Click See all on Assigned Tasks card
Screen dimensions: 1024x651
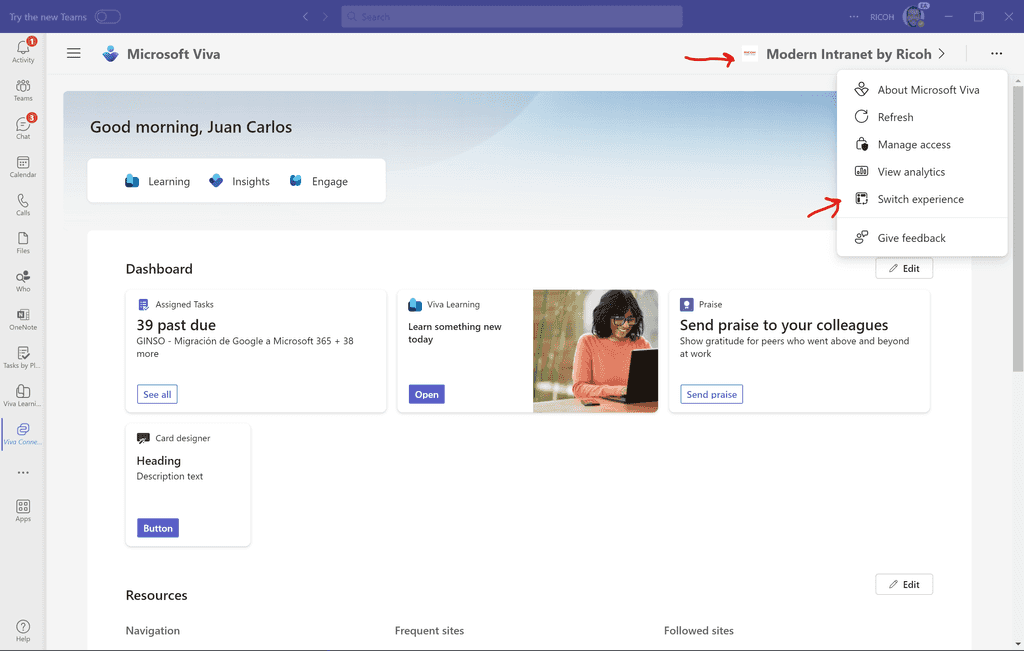157,394
